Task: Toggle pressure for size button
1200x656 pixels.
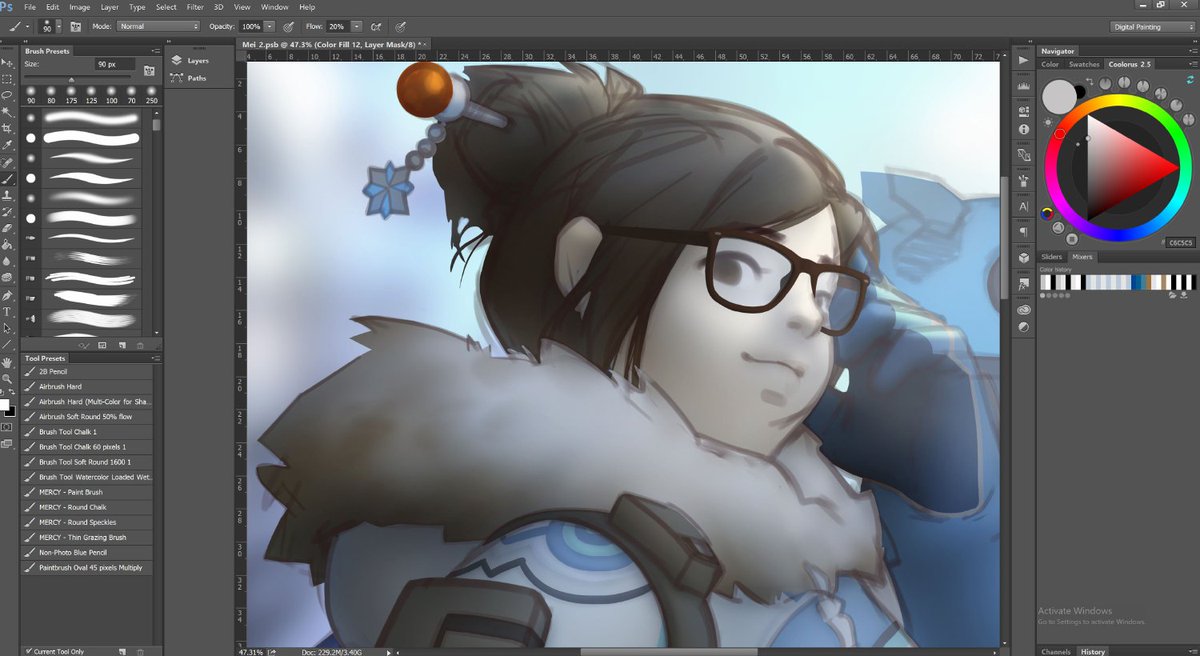Action: tap(401, 26)
